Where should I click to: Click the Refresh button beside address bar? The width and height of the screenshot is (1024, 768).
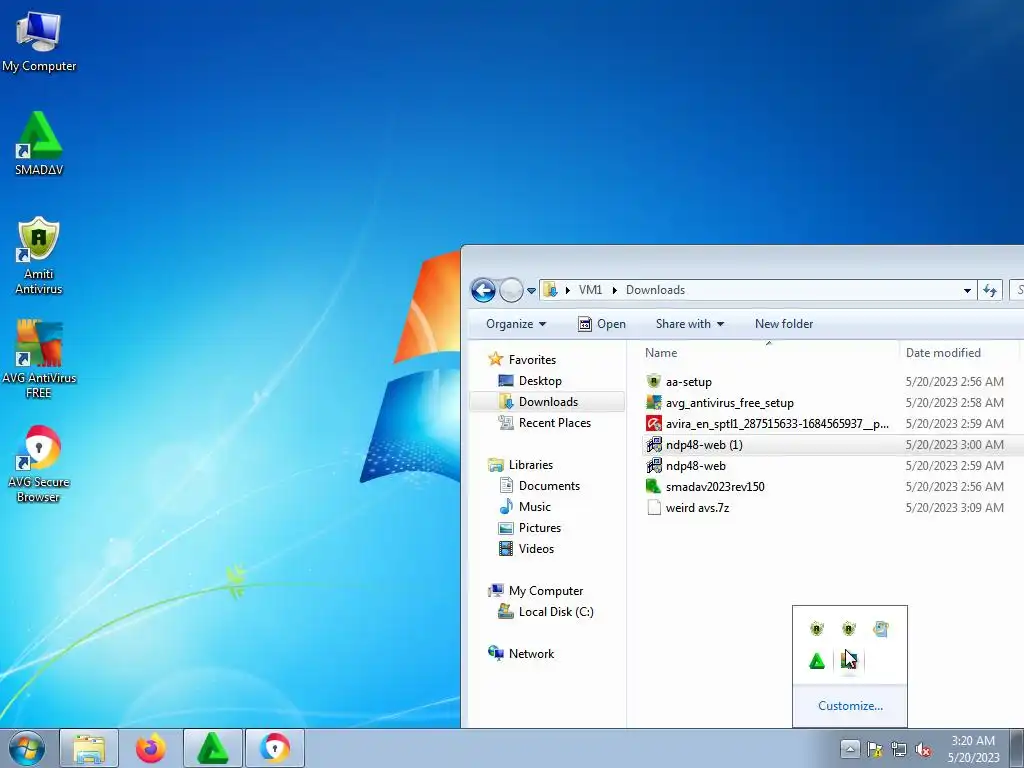[990, 290]
